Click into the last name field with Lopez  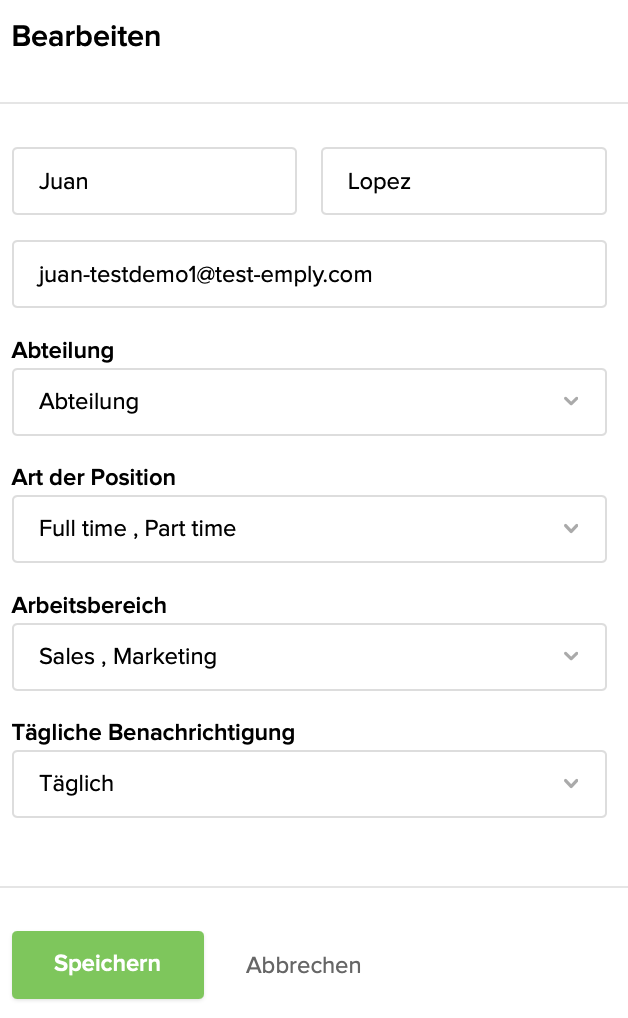463,181
